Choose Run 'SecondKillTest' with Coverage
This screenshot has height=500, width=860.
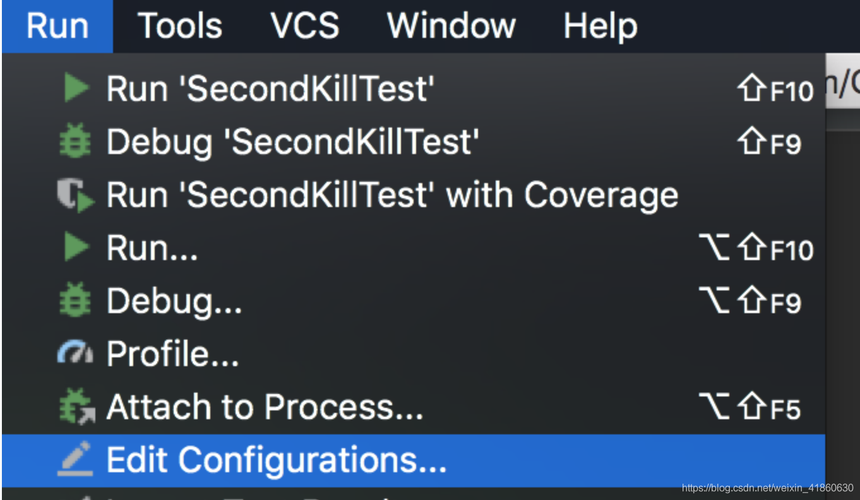(x=414, y=195)
